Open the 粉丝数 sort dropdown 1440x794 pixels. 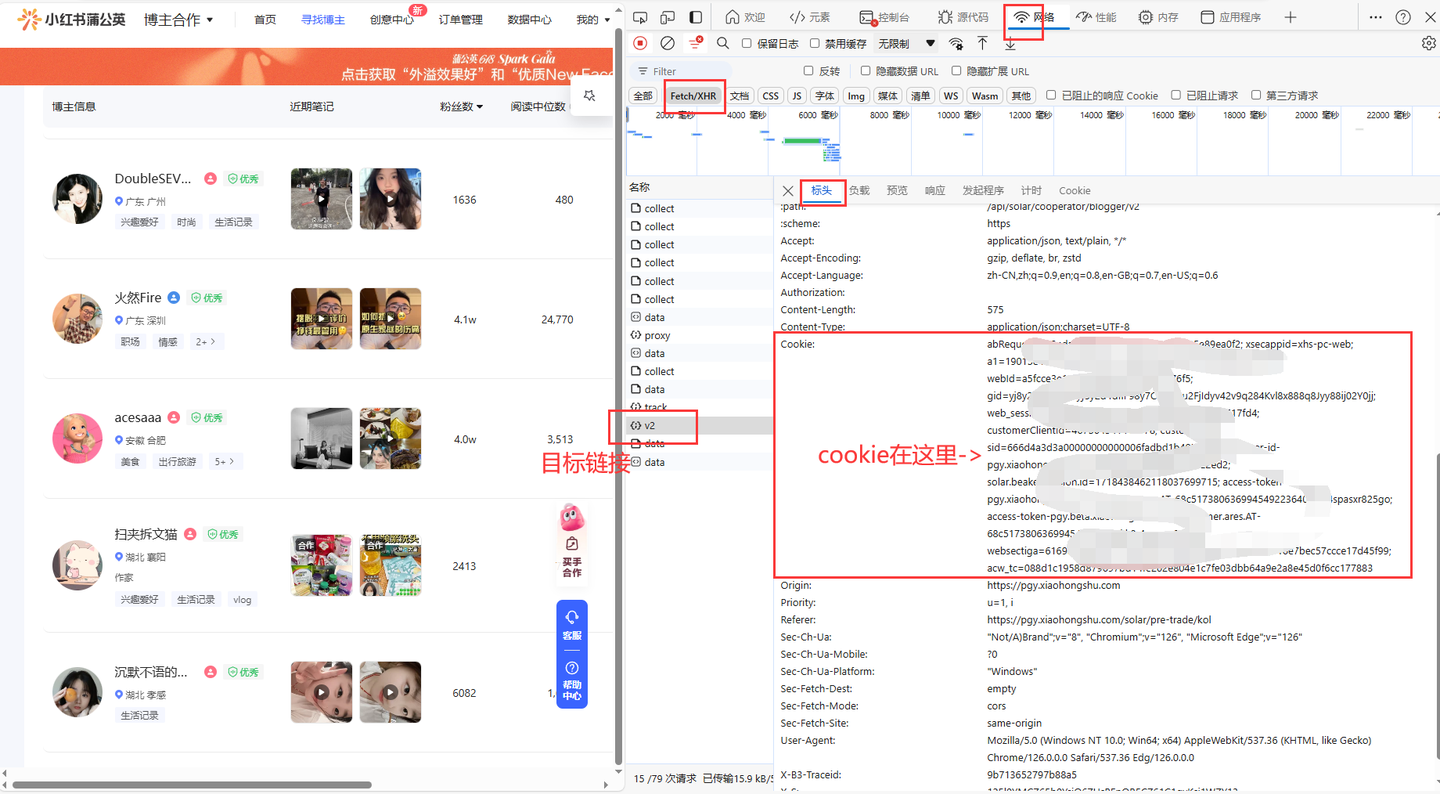tap(461, 107)
